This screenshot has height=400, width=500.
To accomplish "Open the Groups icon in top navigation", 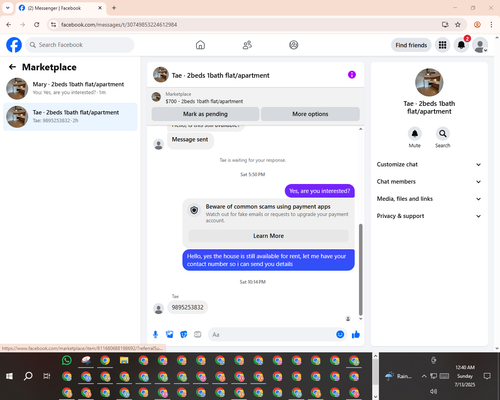I will tap(294, 45).
